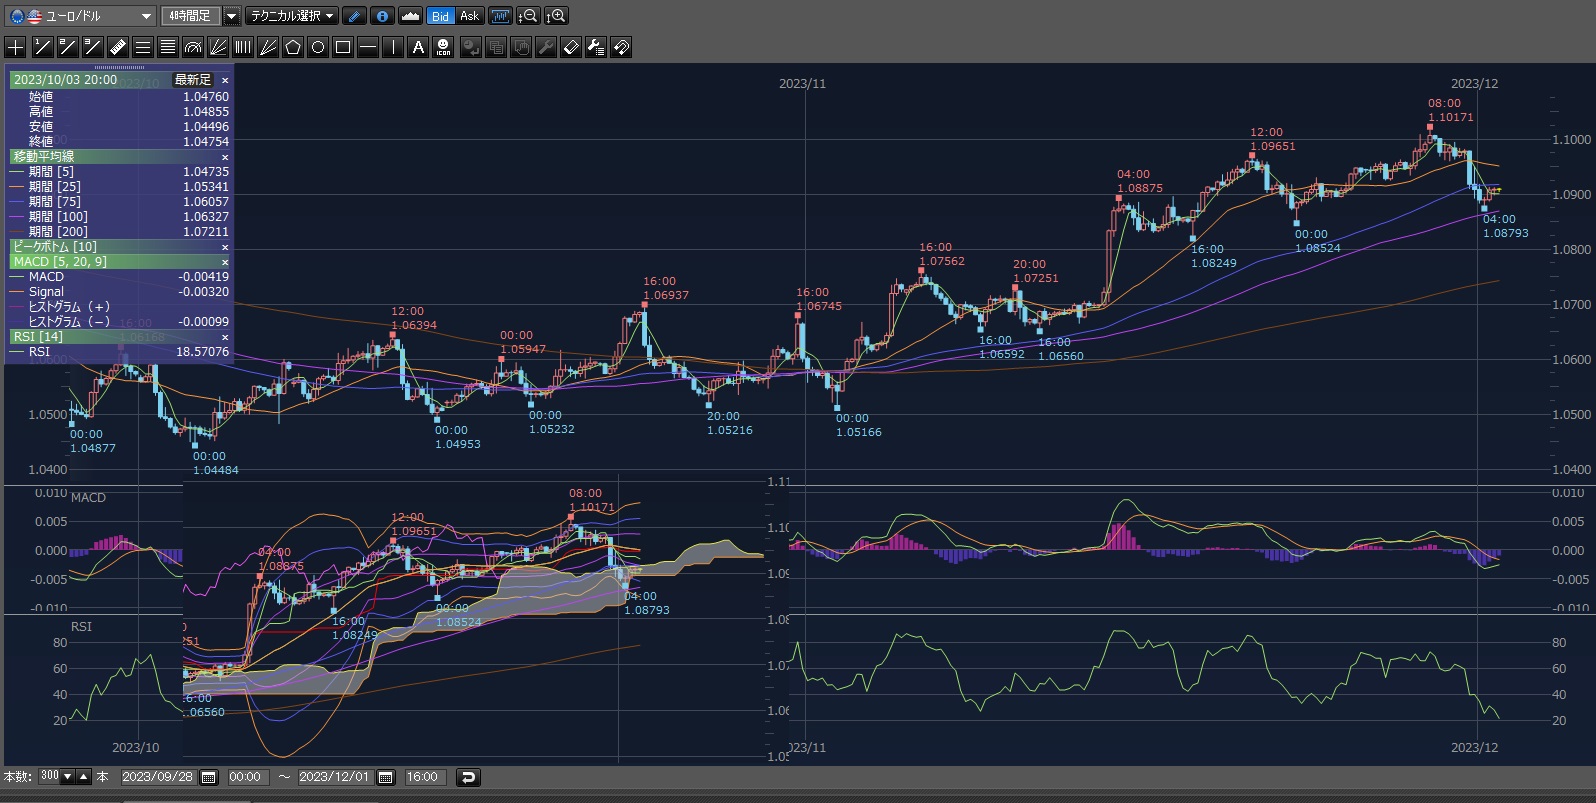Viewport: 1596px width, 803px height.
Task: Select the crosshair cursor tool
Action: [15, 47]
